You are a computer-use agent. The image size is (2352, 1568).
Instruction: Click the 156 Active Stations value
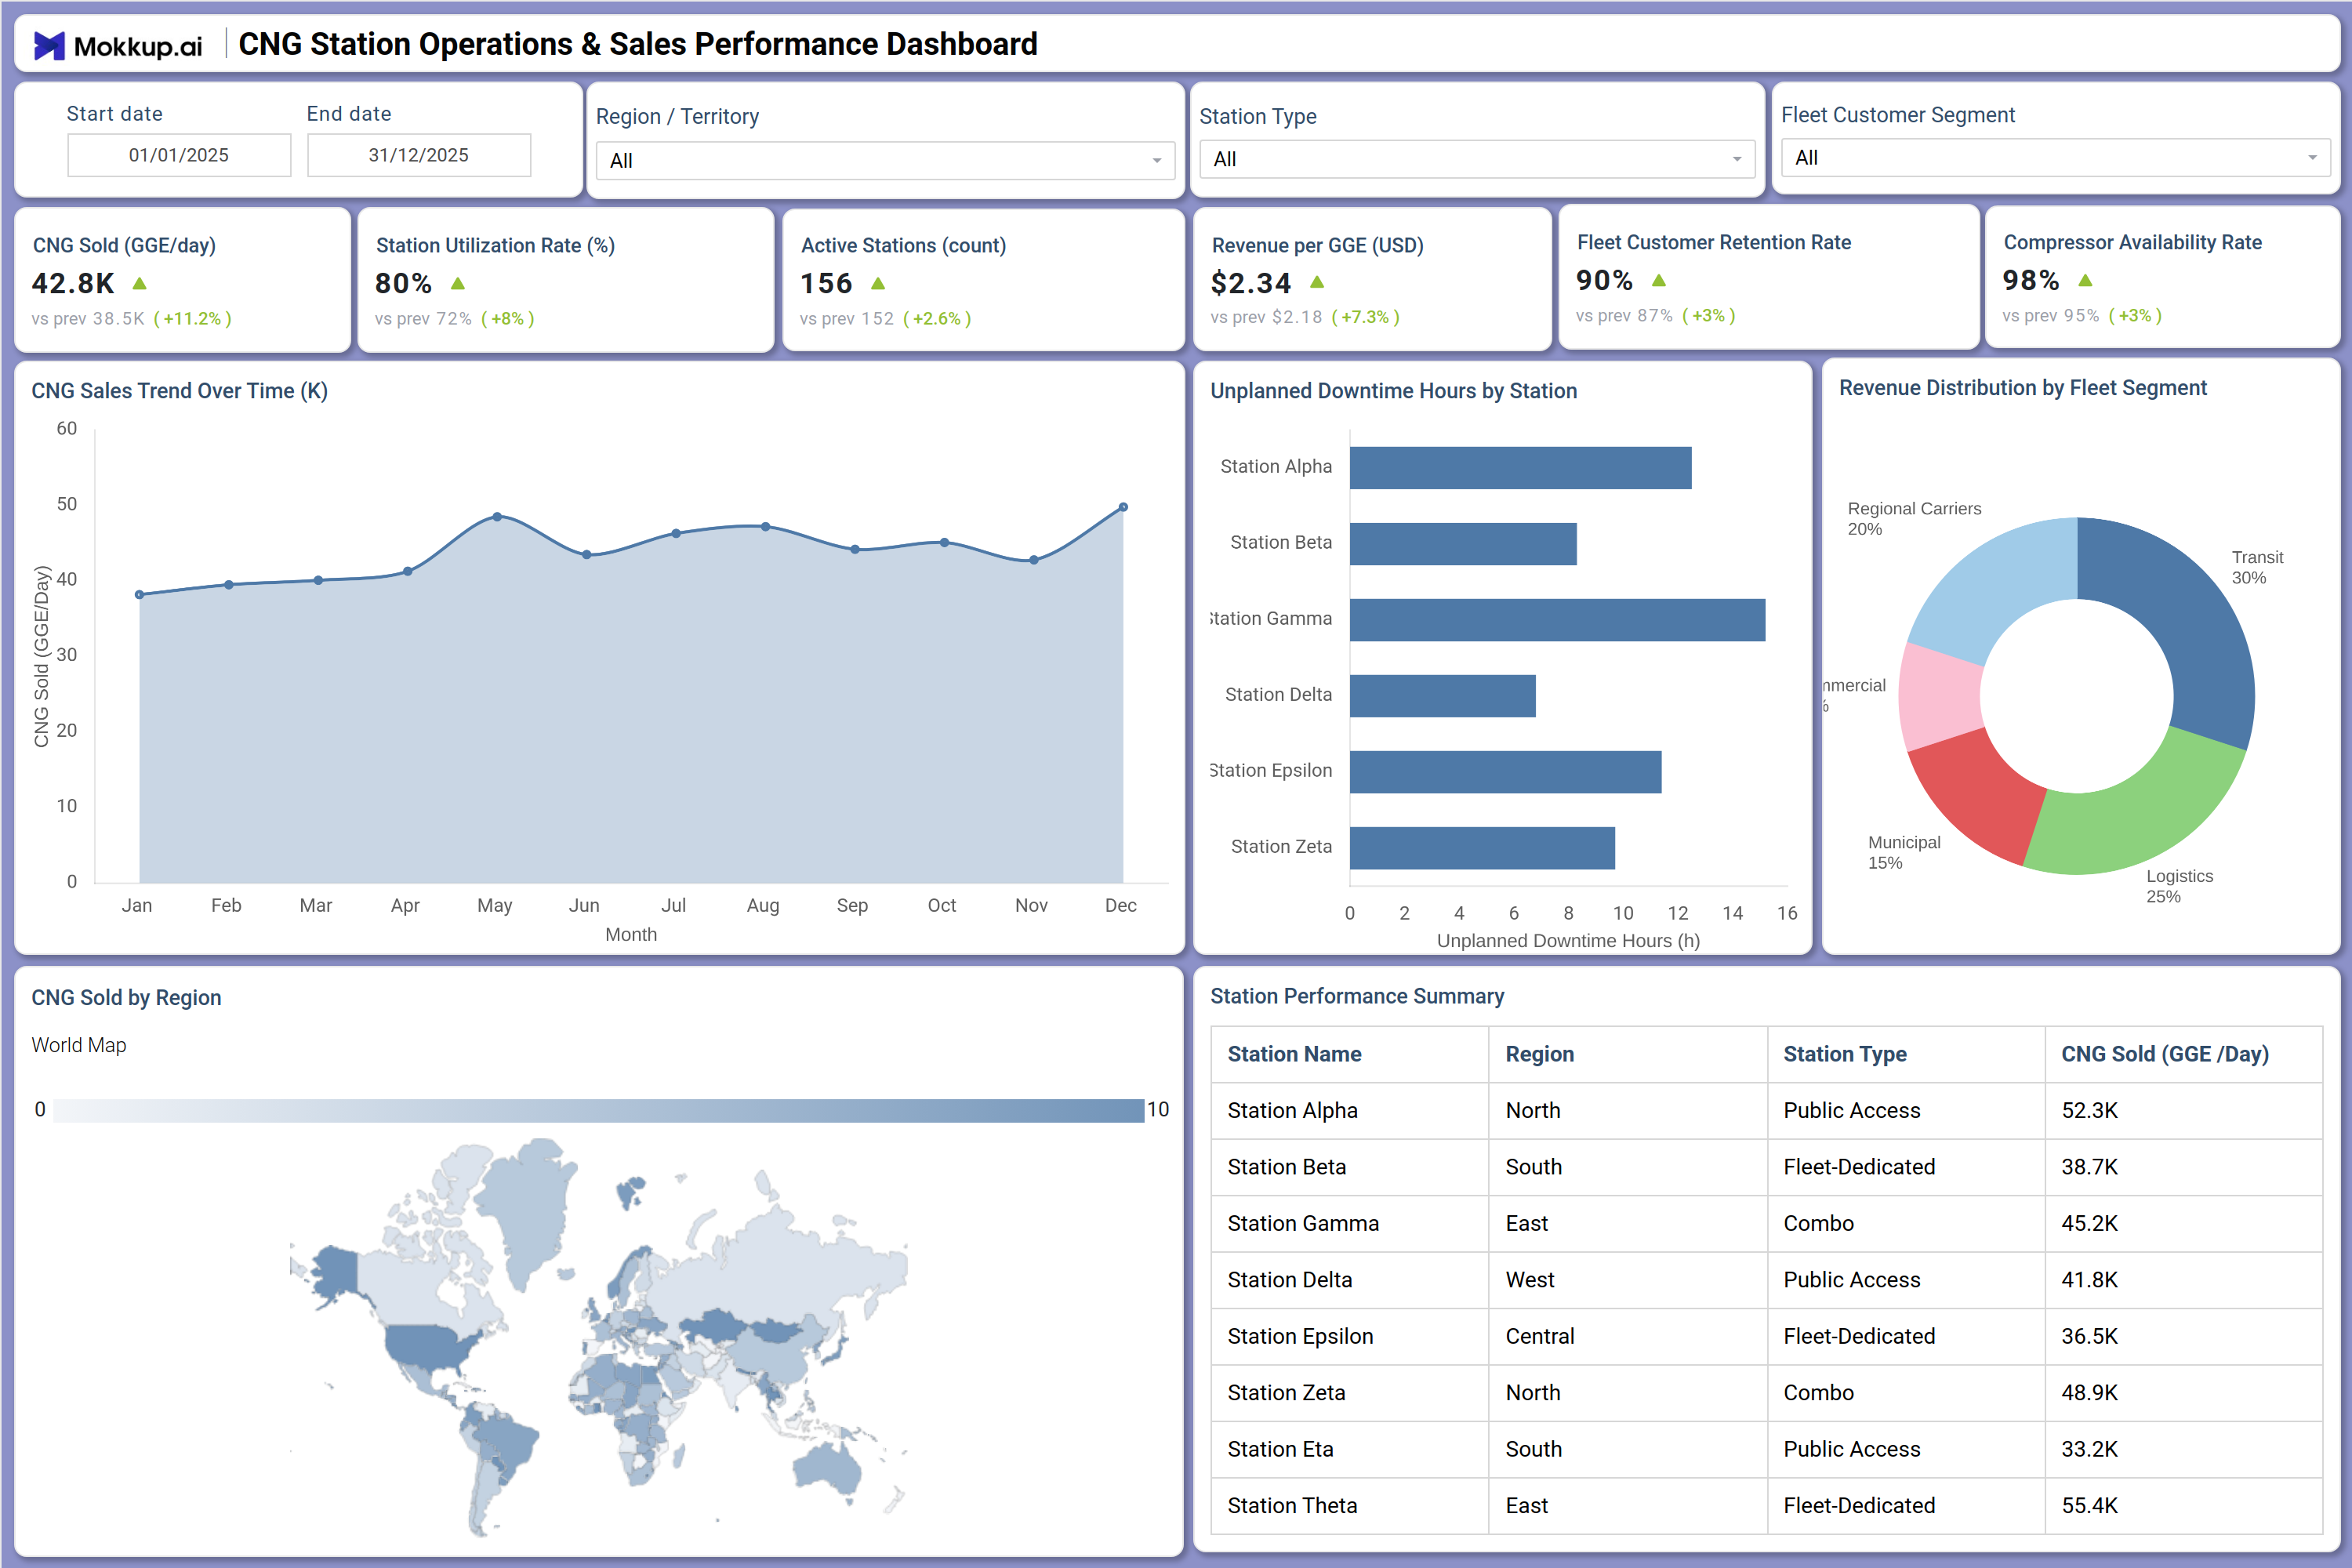[x=826, y=284]
